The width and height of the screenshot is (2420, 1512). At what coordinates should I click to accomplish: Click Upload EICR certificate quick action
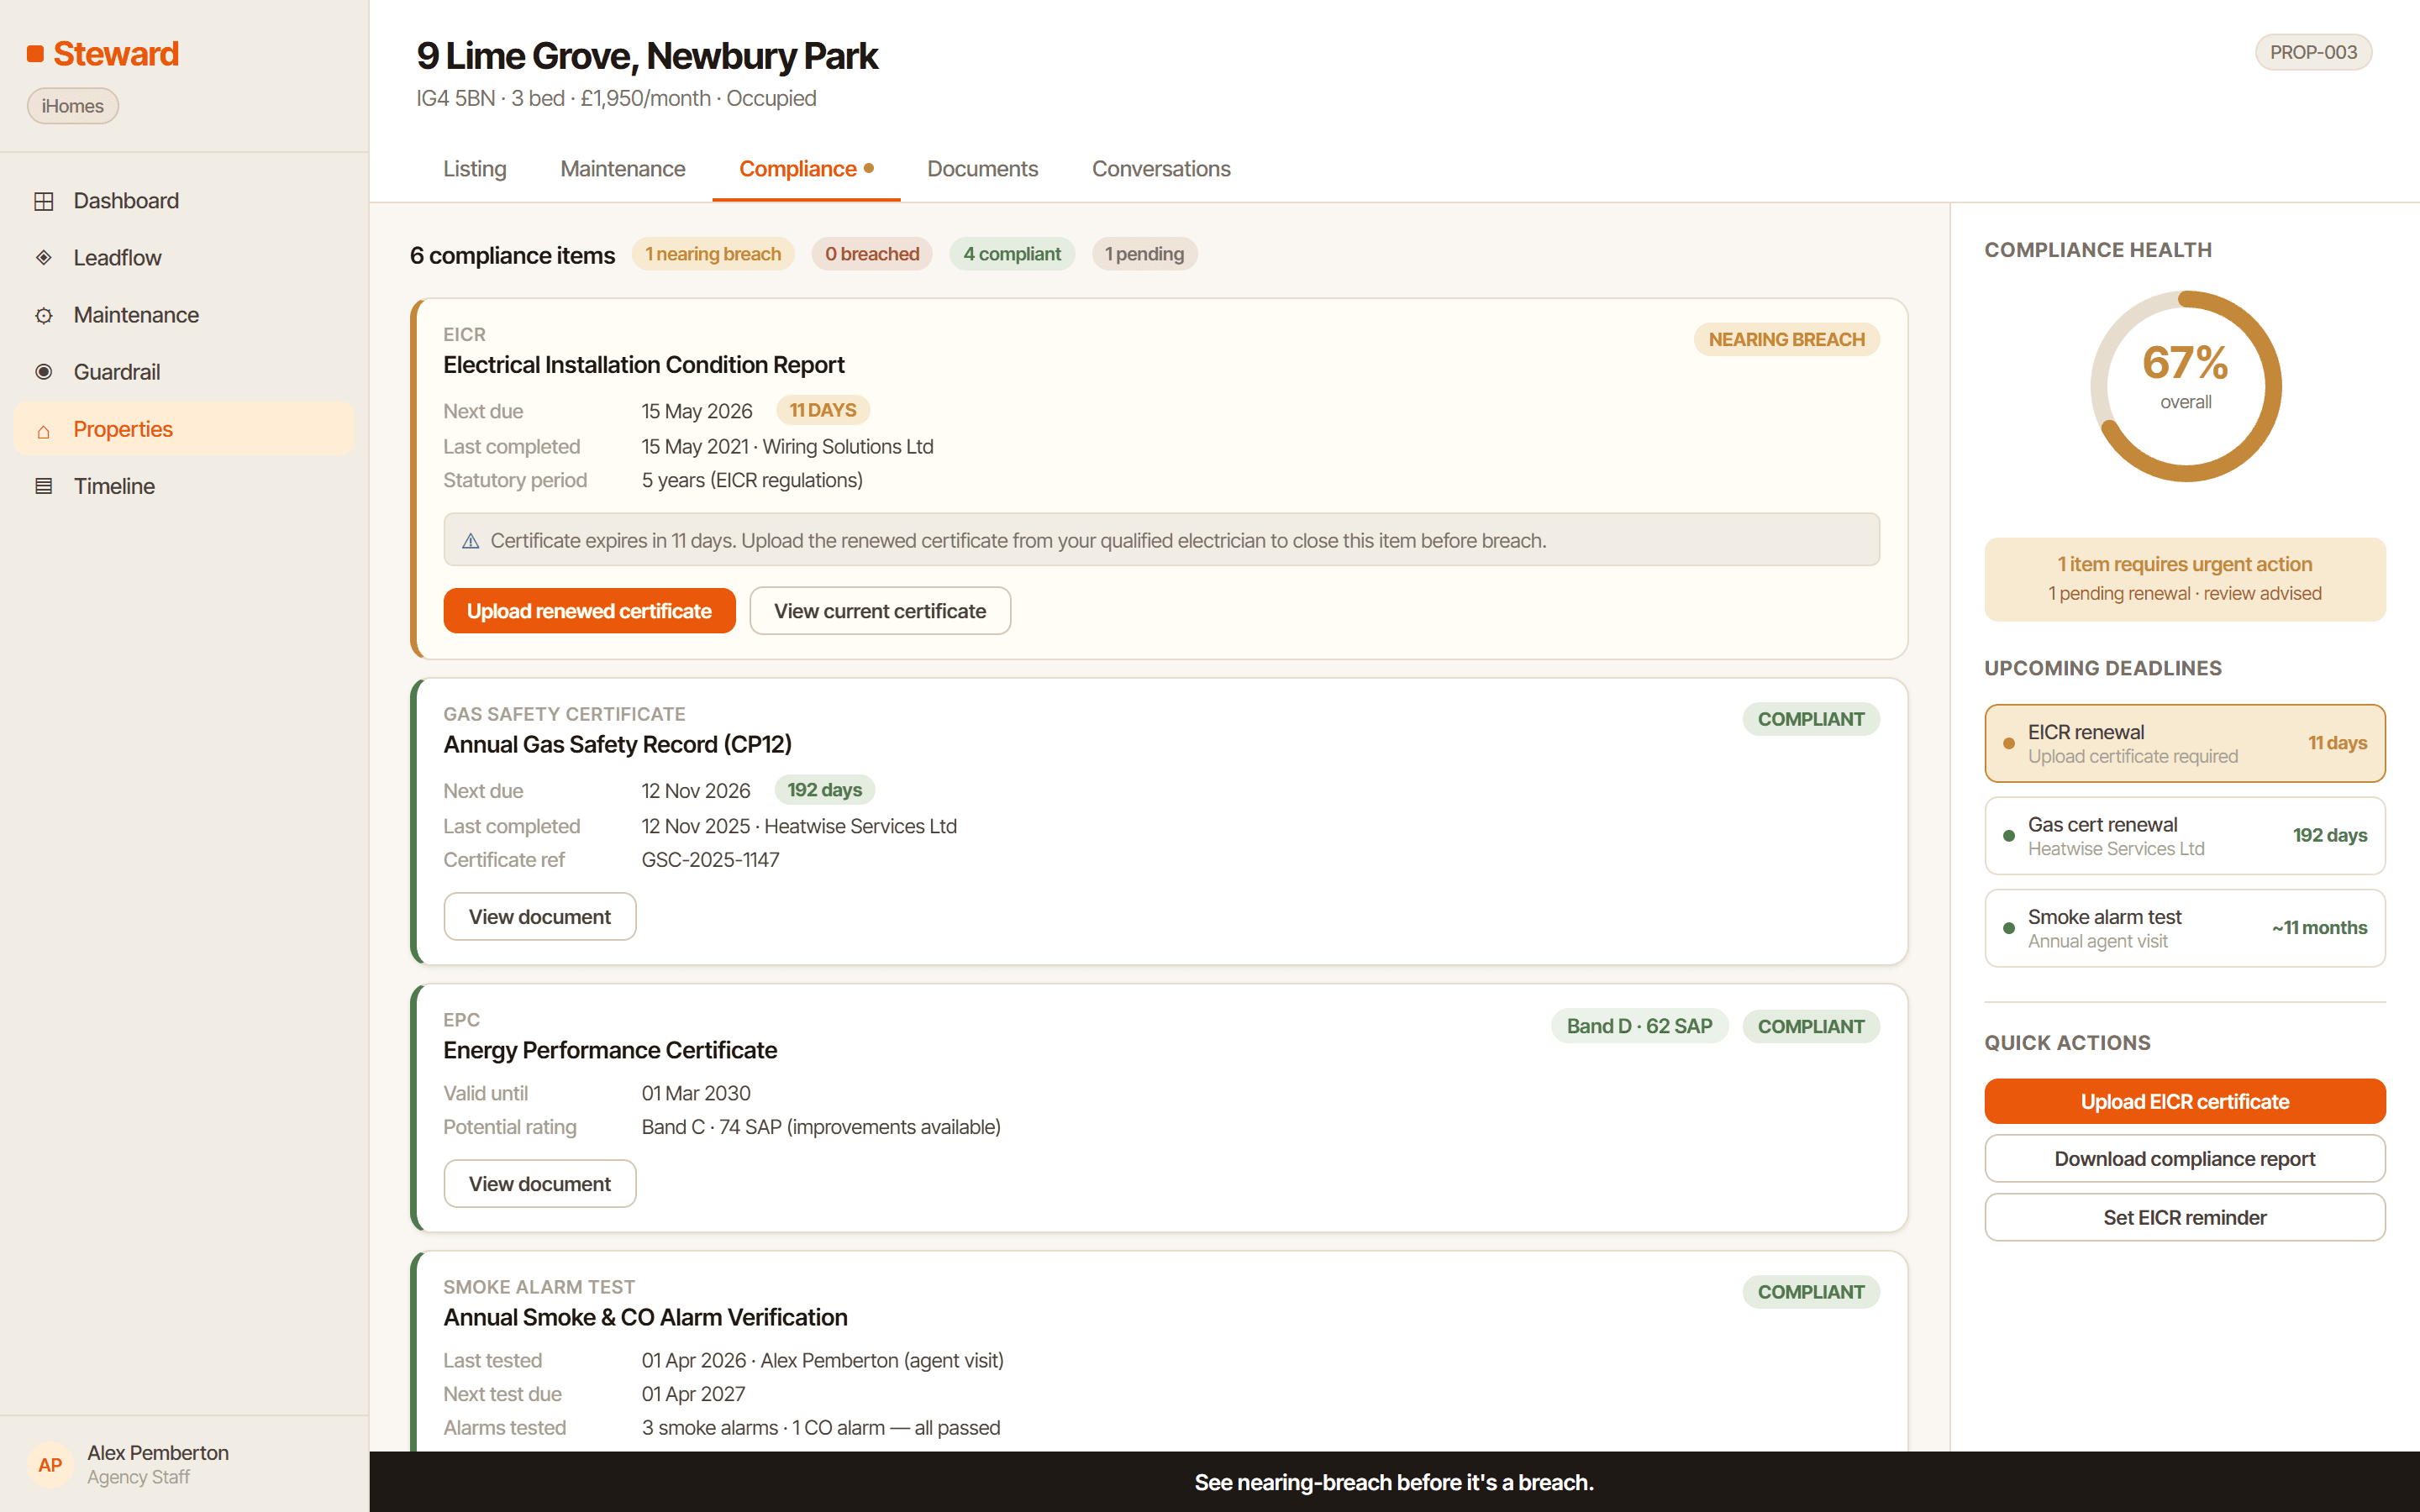[x=2185, y=1102]
